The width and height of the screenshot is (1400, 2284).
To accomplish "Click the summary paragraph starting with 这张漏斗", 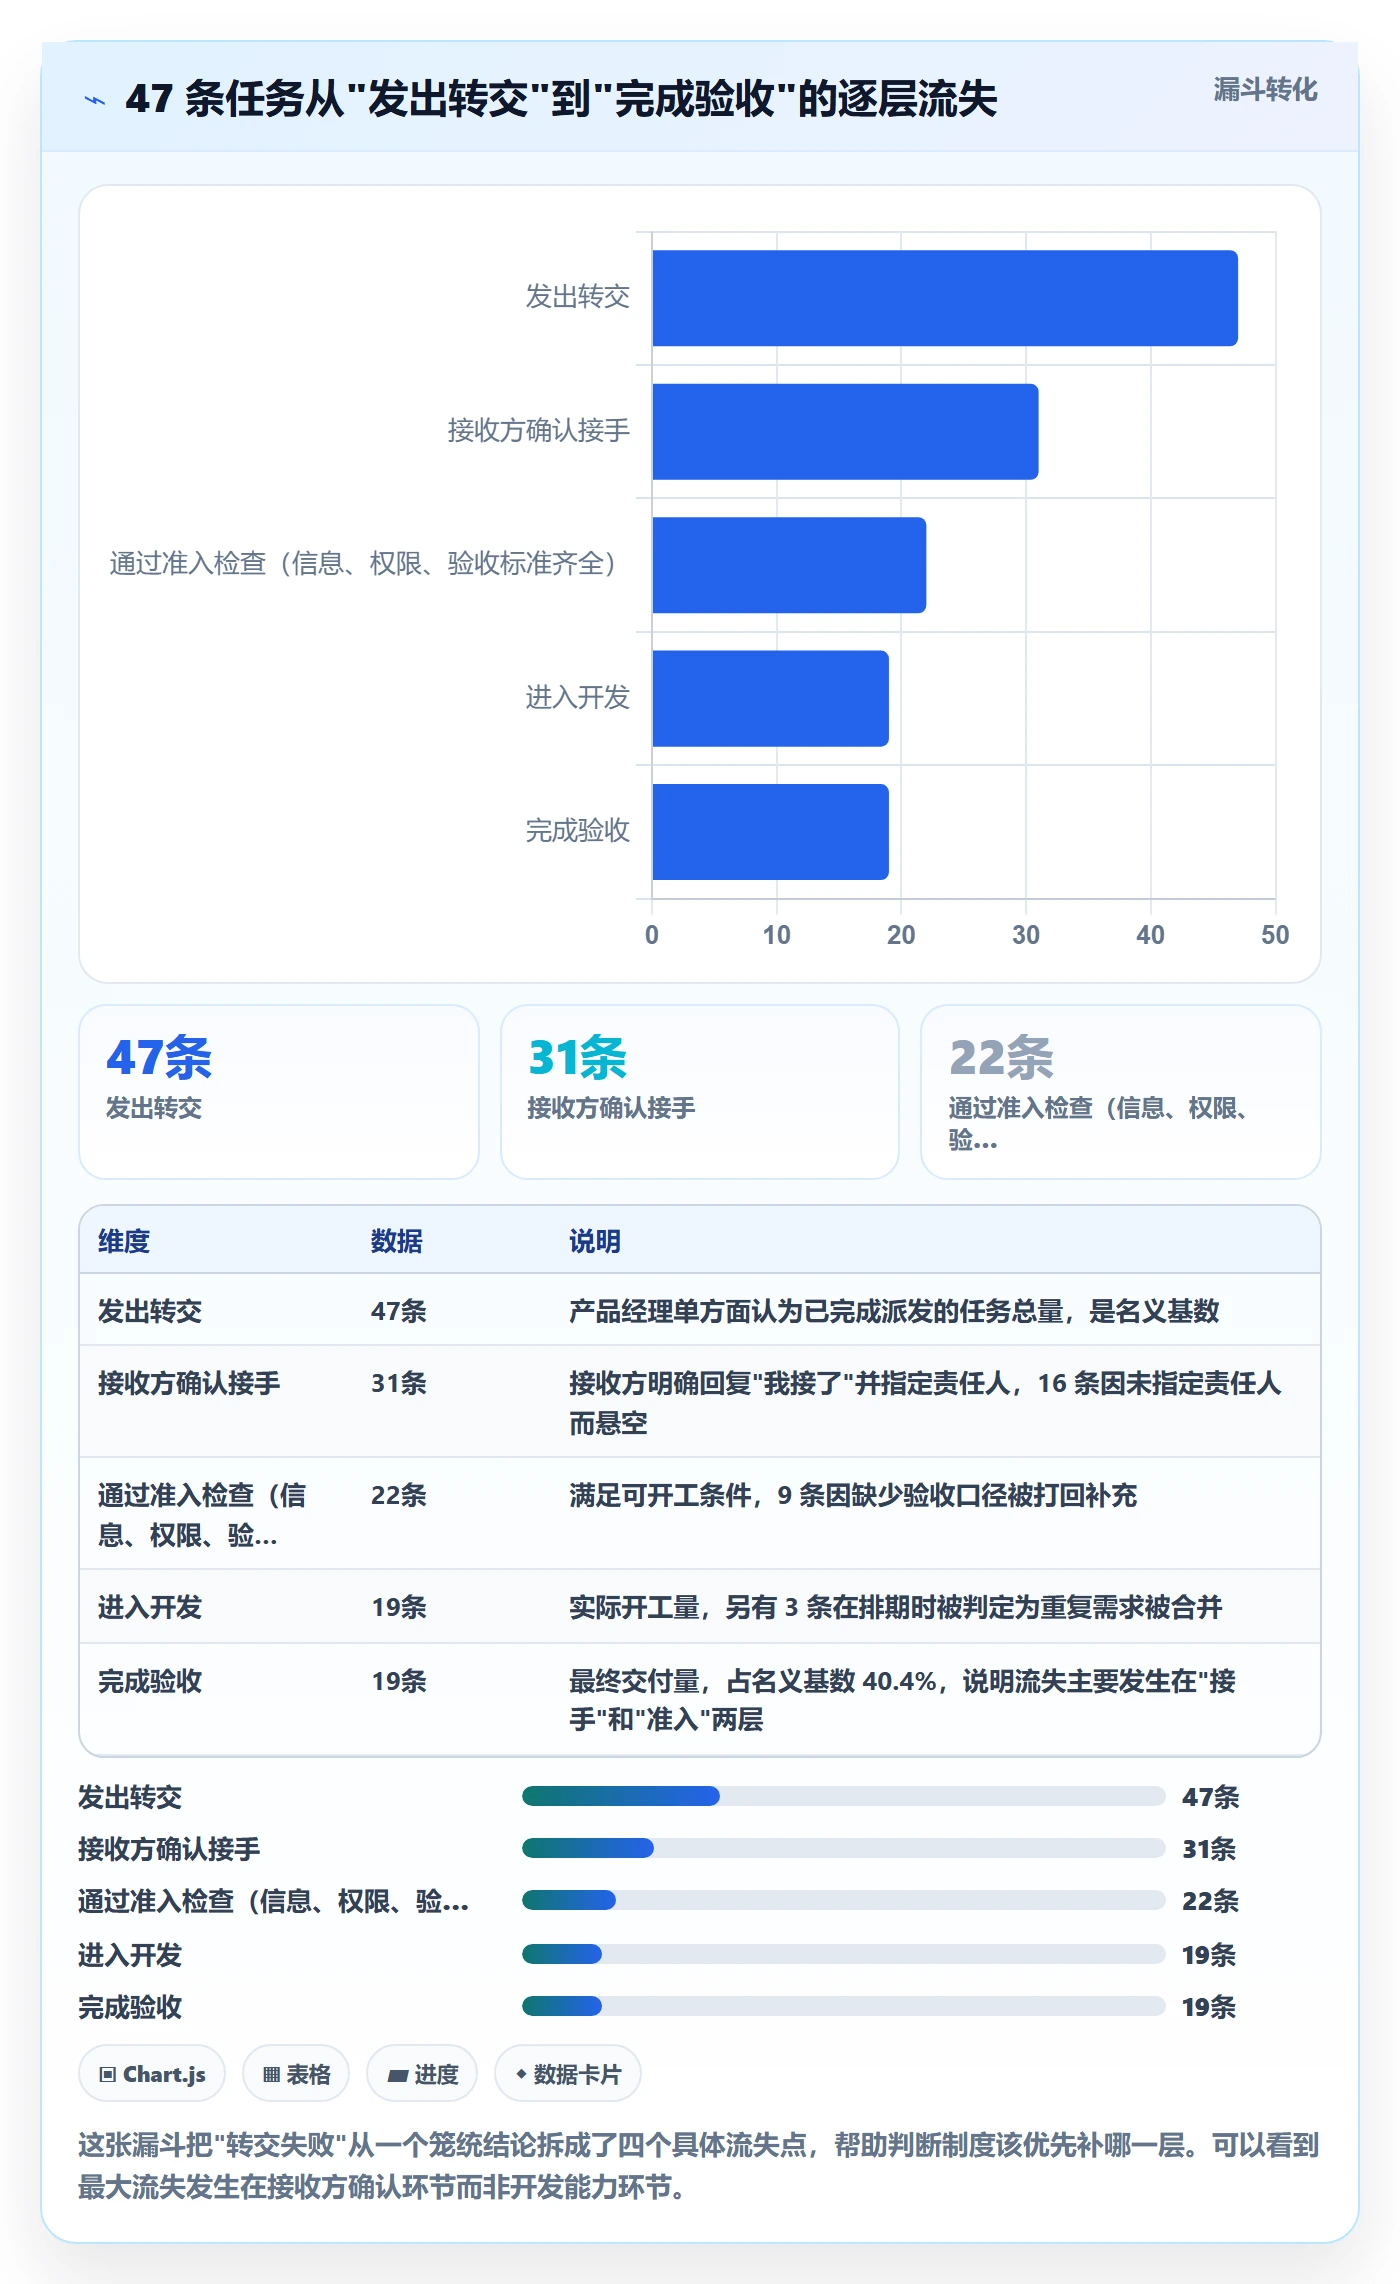I will [699, 2166].
